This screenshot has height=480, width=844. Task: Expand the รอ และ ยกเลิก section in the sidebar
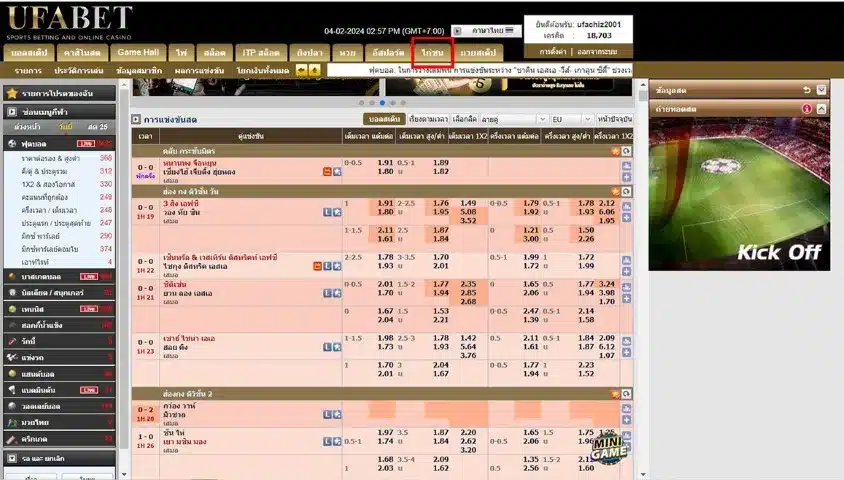(59, 458)
